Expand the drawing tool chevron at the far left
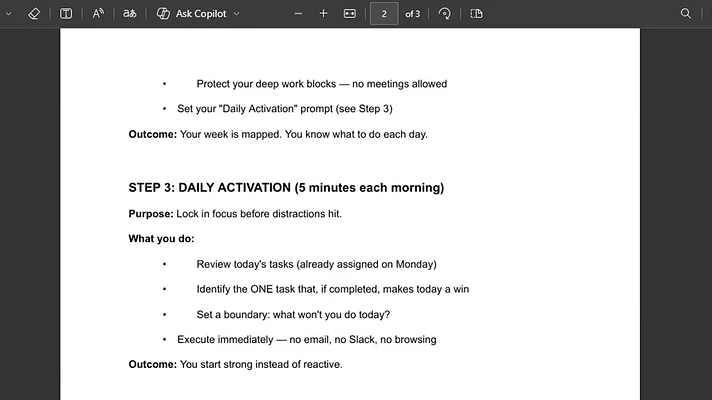This screenshot has height=400, width=712. point(8,14)
